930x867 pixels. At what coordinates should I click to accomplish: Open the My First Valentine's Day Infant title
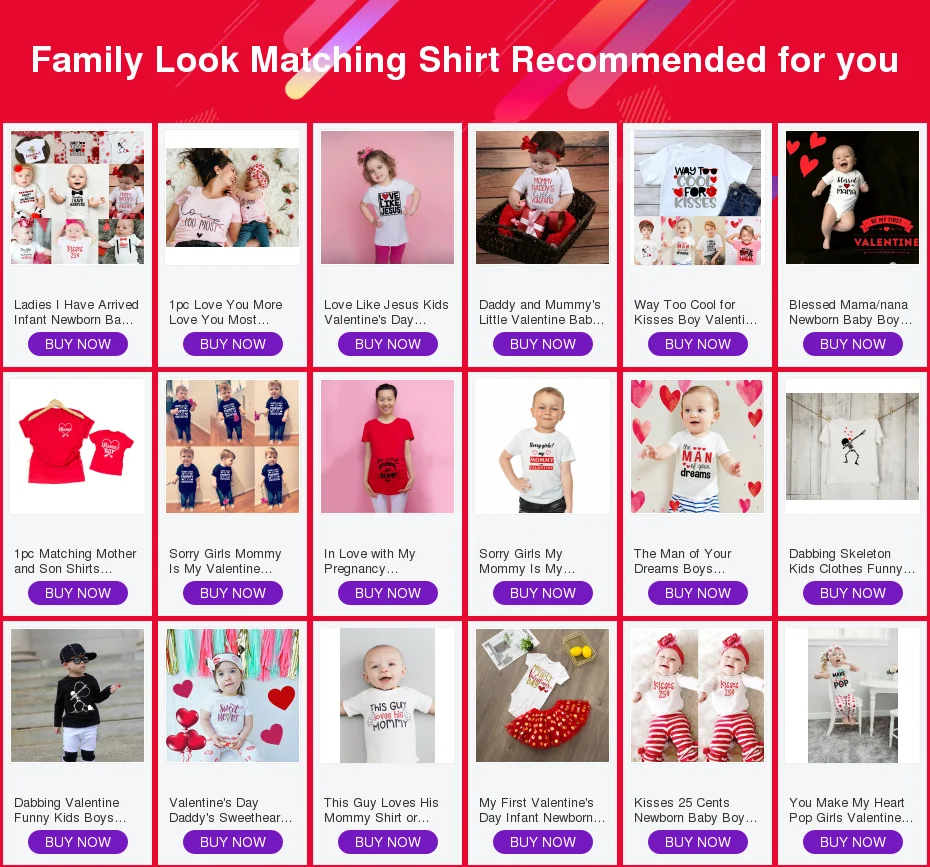click(x=542, y=810)
